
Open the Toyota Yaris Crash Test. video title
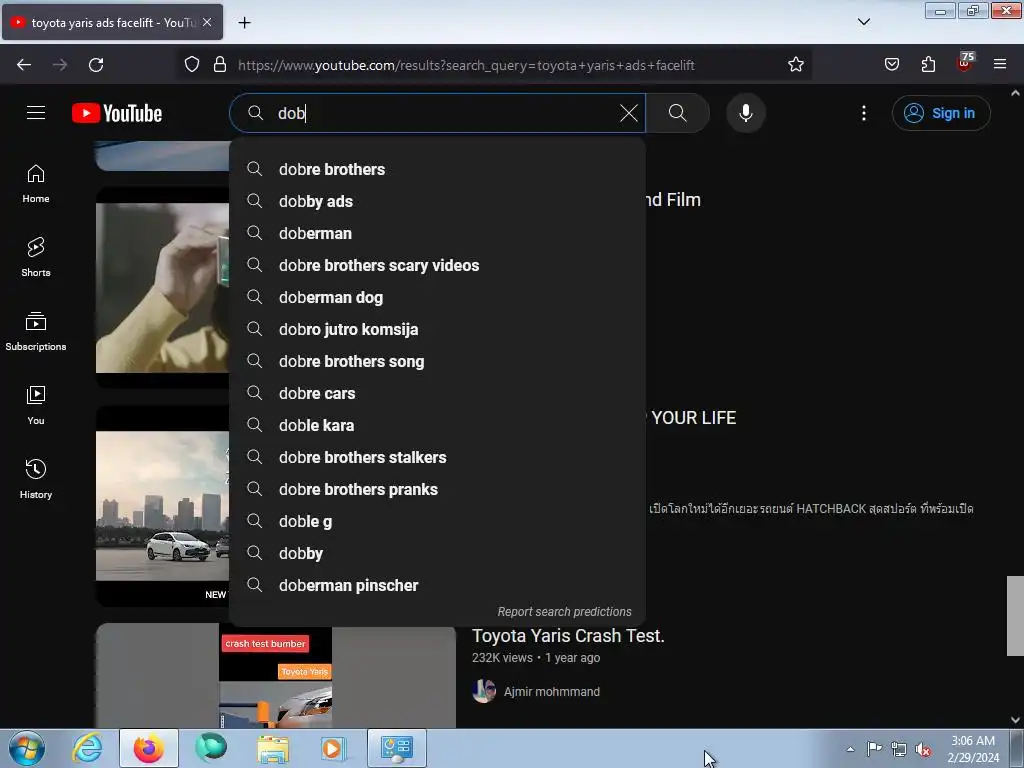coord(568,635)
